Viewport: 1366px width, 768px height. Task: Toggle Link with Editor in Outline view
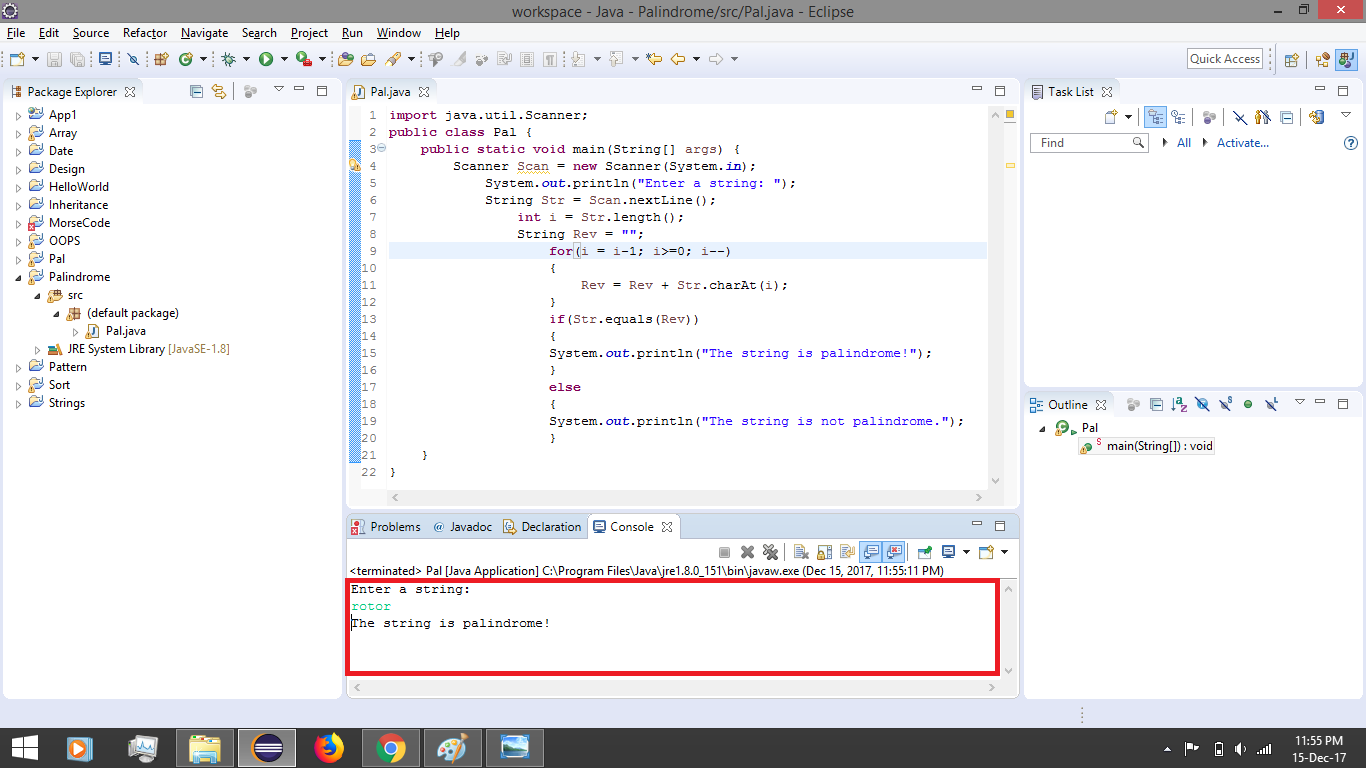[x=1131, y=404]
